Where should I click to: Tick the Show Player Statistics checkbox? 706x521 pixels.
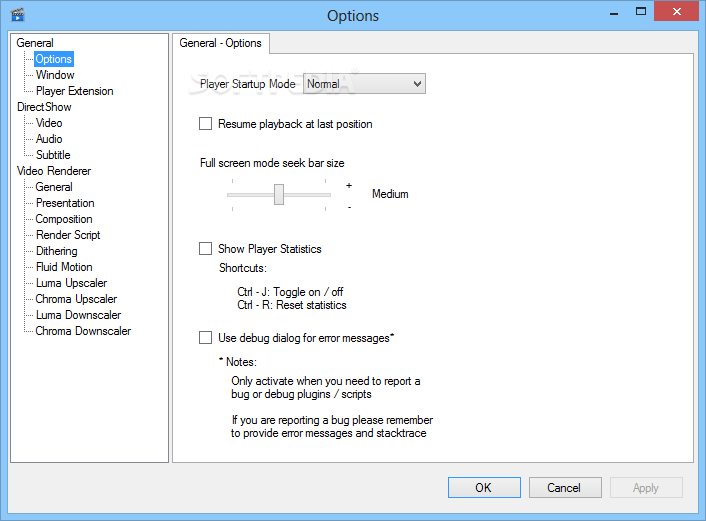pos(205,249)
